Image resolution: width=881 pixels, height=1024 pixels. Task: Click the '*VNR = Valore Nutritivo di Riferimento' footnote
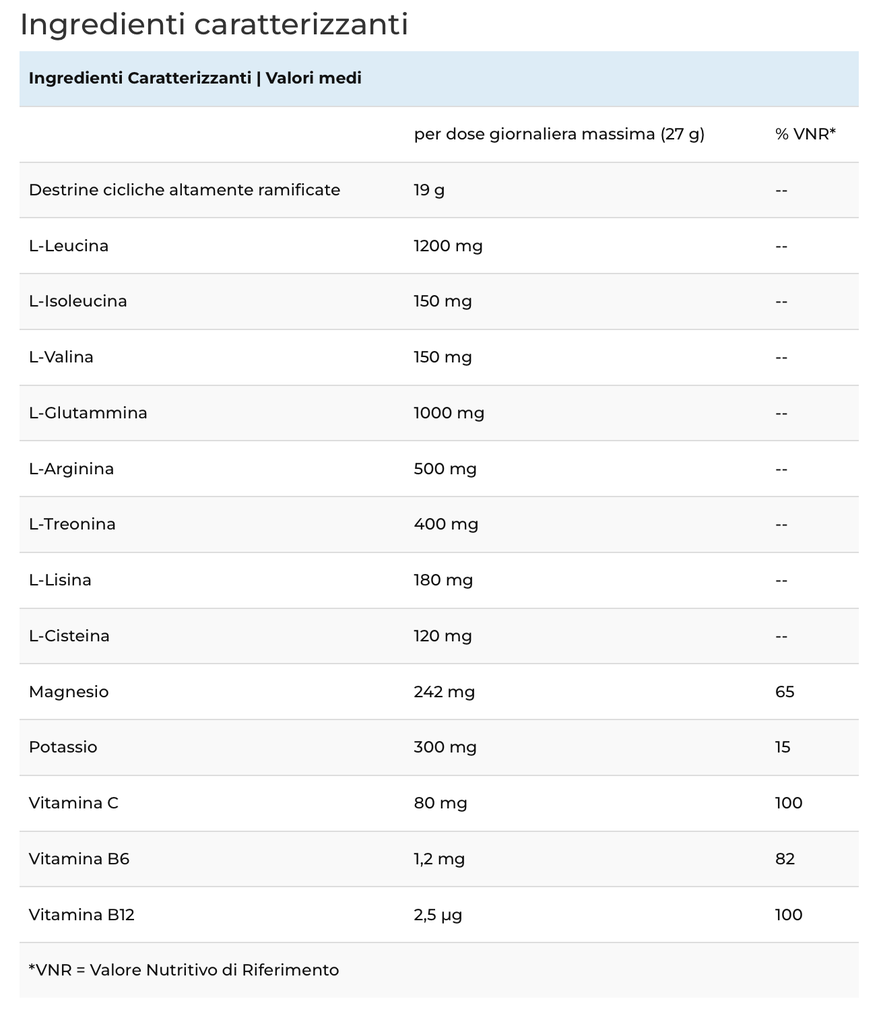point(184,970)
